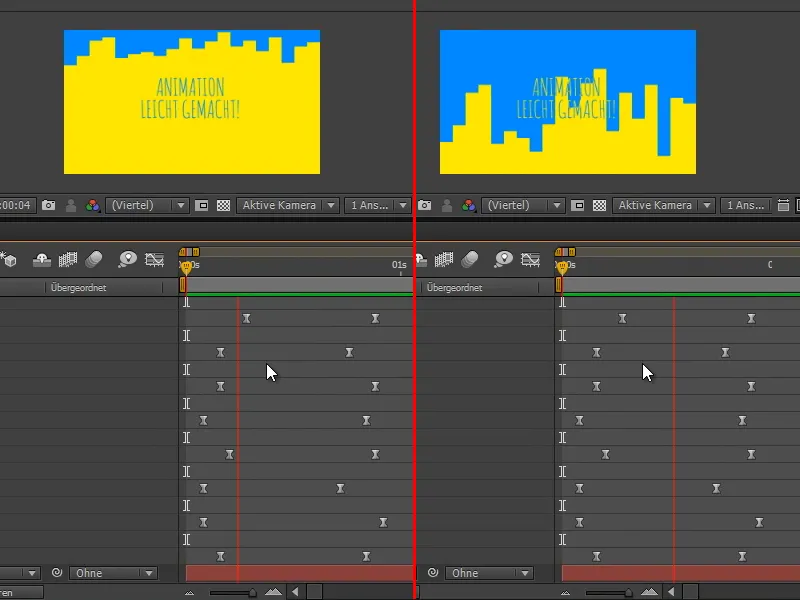Click right timeline zoom slider handle

pyautogui.click(x=629, y=592)
